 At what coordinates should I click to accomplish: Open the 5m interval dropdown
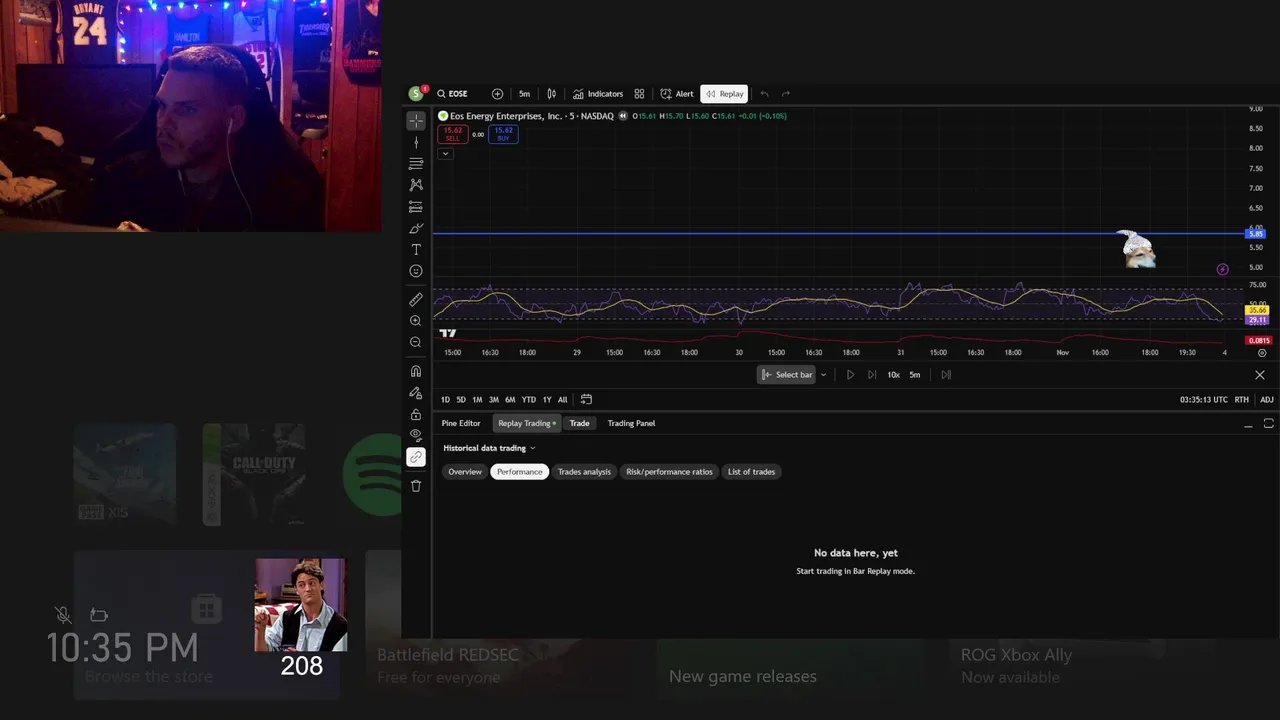(524, 94)
